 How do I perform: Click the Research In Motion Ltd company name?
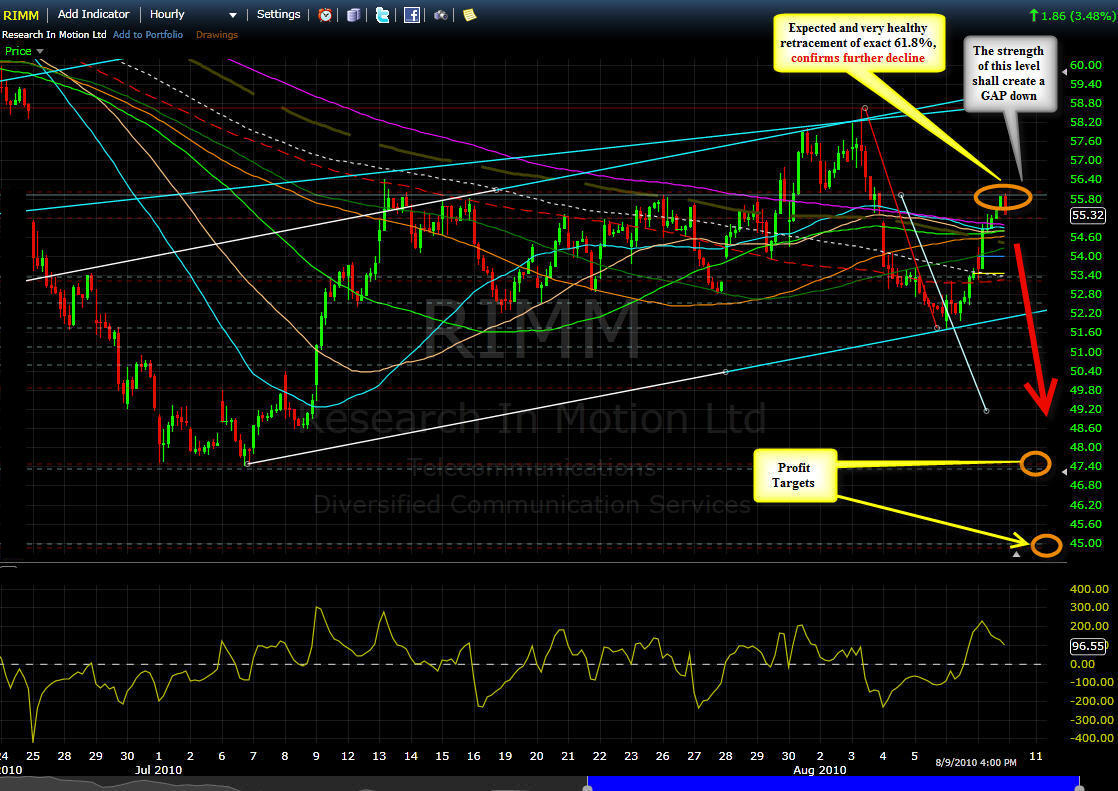click(54, 34)
